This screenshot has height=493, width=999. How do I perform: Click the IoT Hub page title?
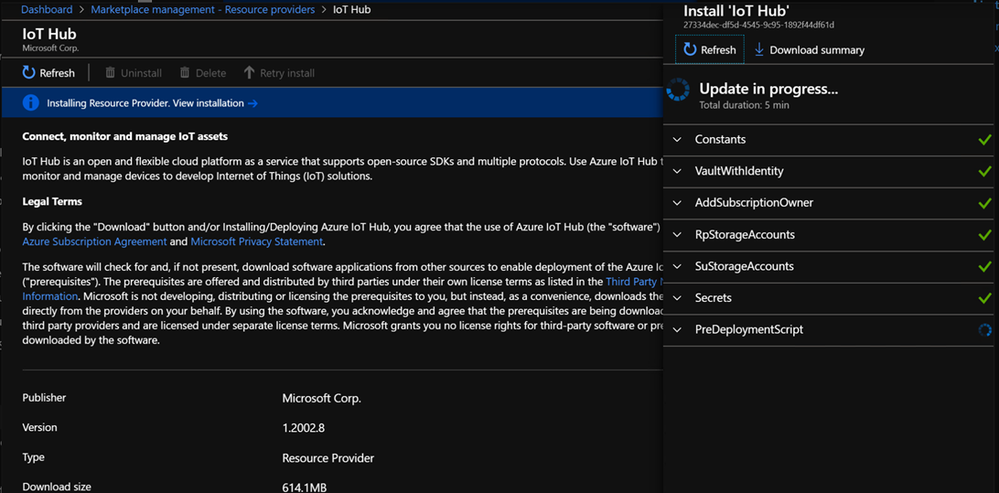point(49,34)
